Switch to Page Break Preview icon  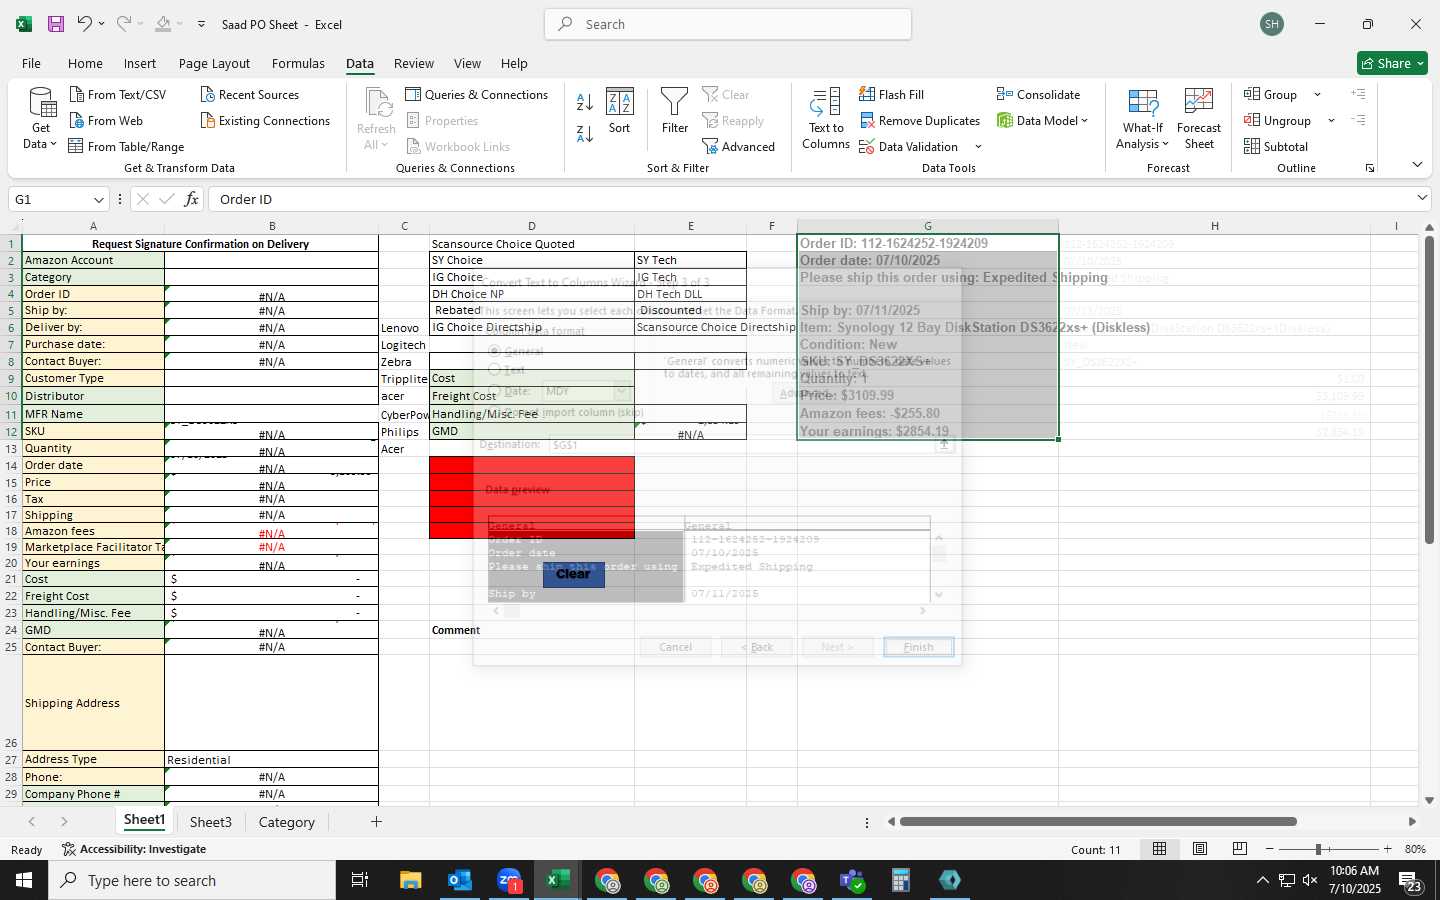(x=1240, y=849)
